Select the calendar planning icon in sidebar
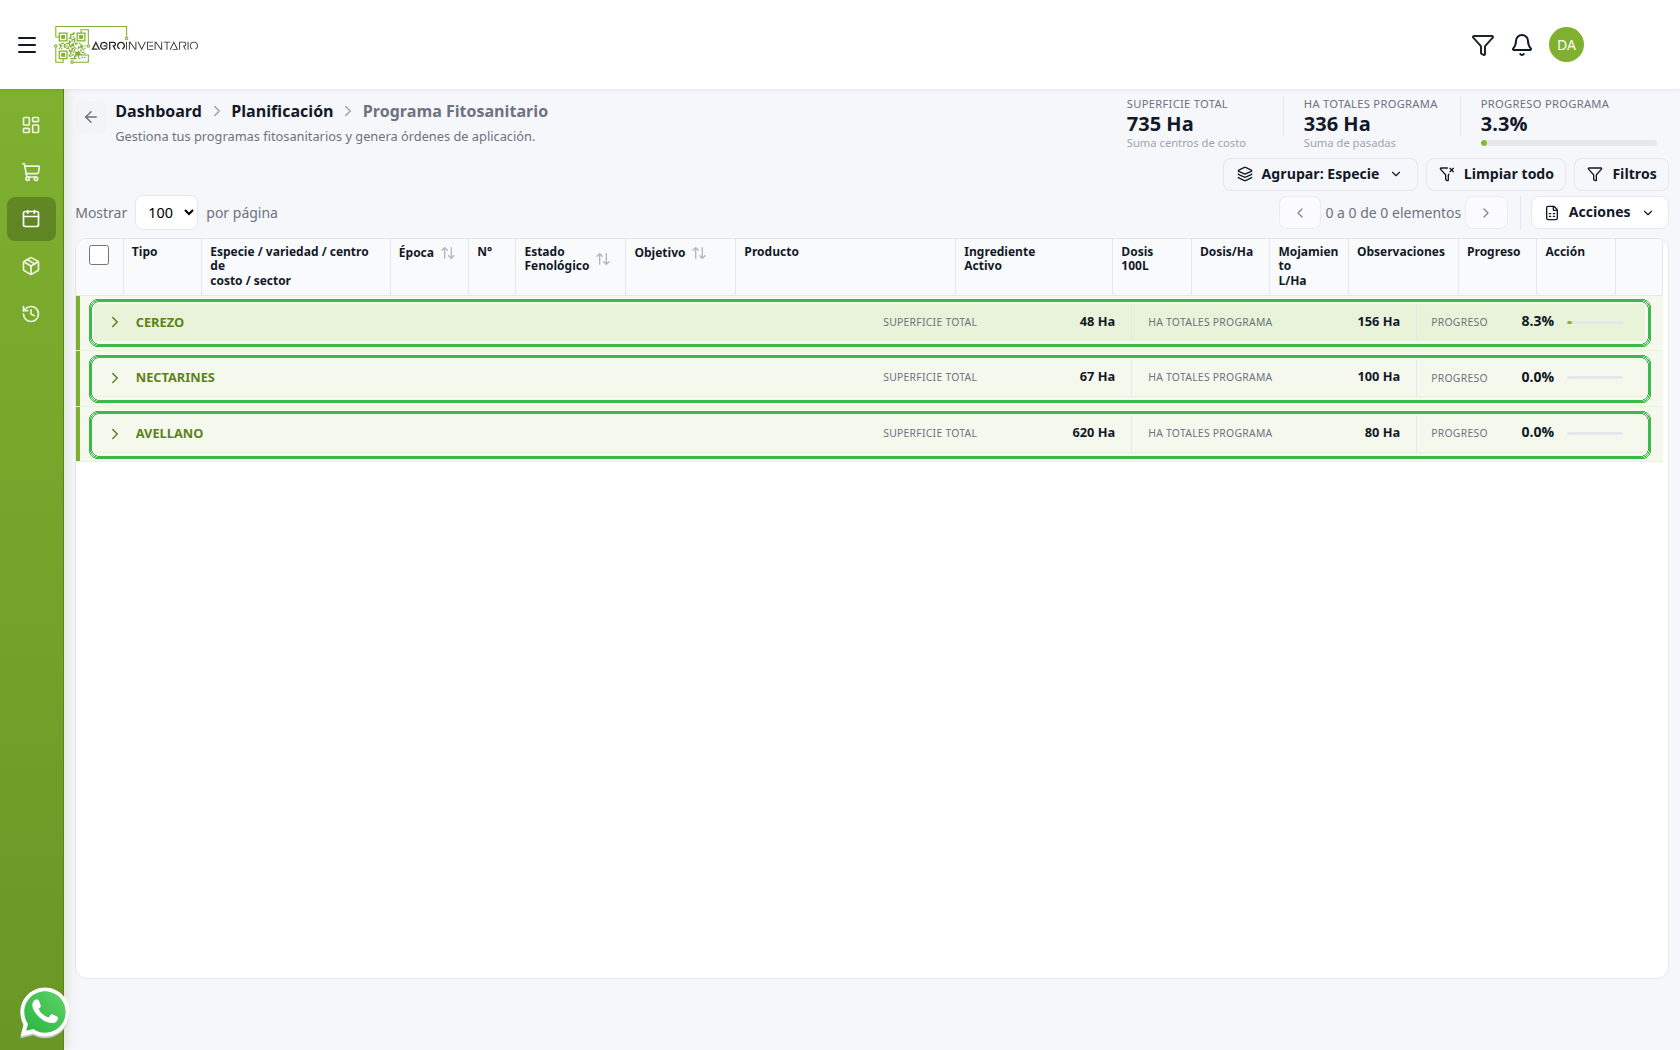This screenshot has width=1680, height=1050. point(31,219)
